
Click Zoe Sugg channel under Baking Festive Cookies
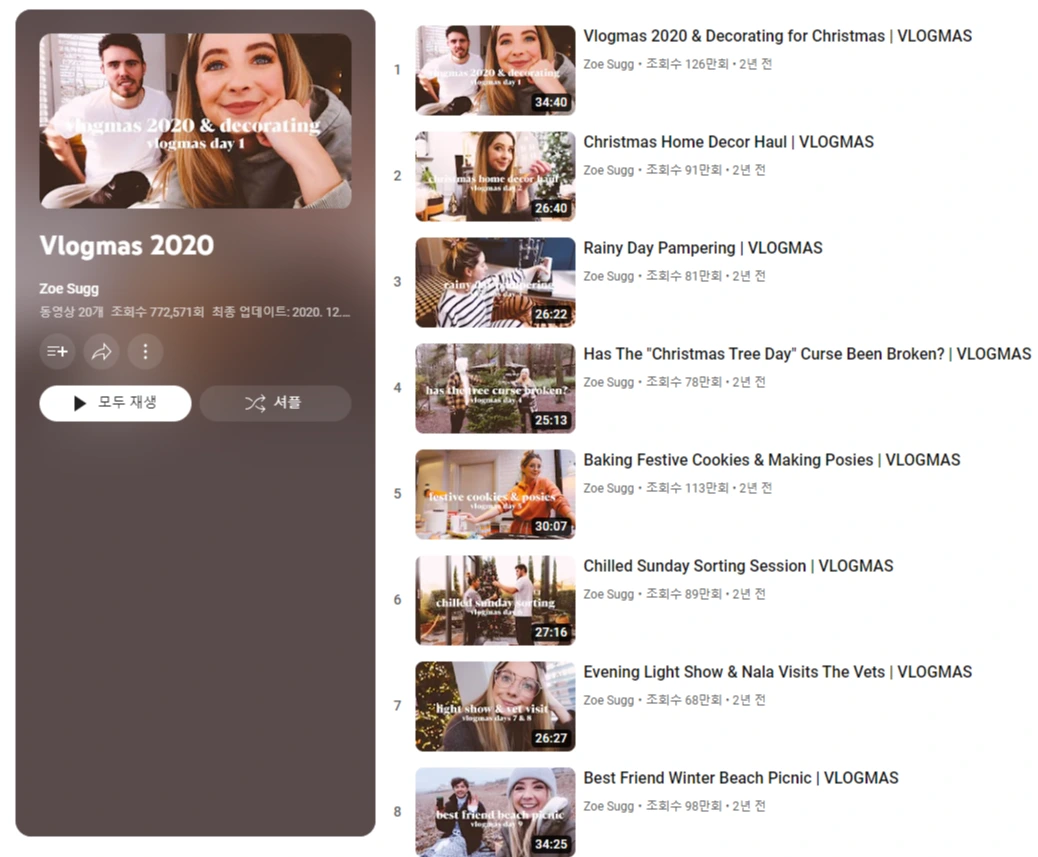(x=608, y=488)
